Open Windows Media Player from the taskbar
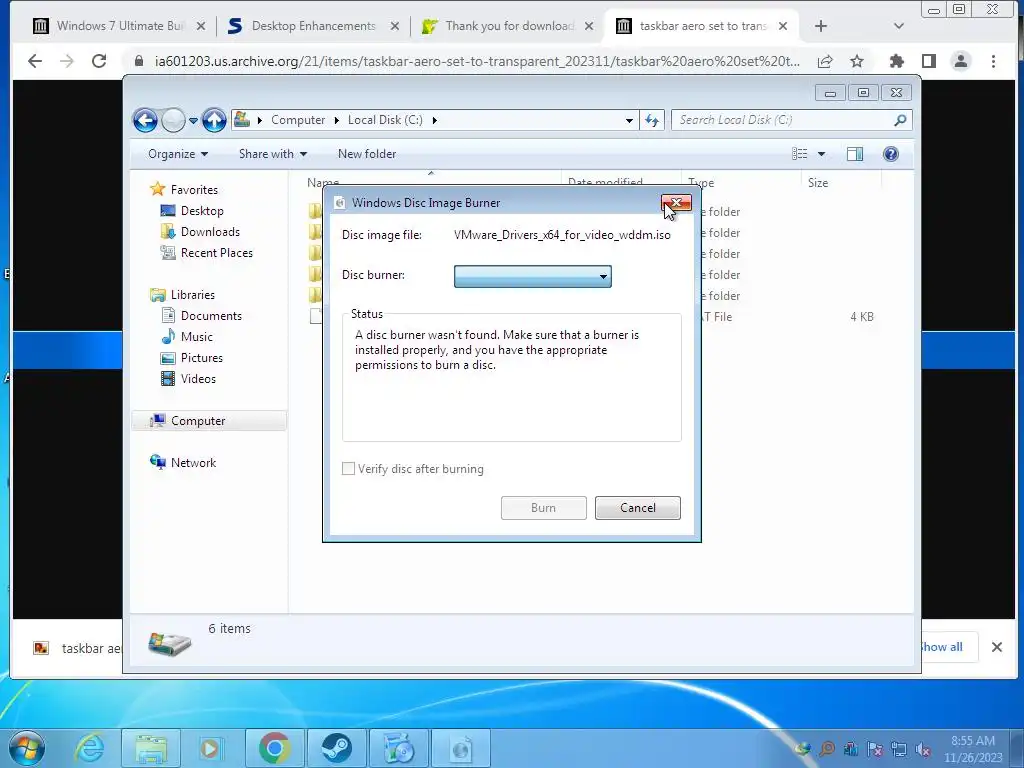Viewport: 1024px width, 768px height. (210, 748)
